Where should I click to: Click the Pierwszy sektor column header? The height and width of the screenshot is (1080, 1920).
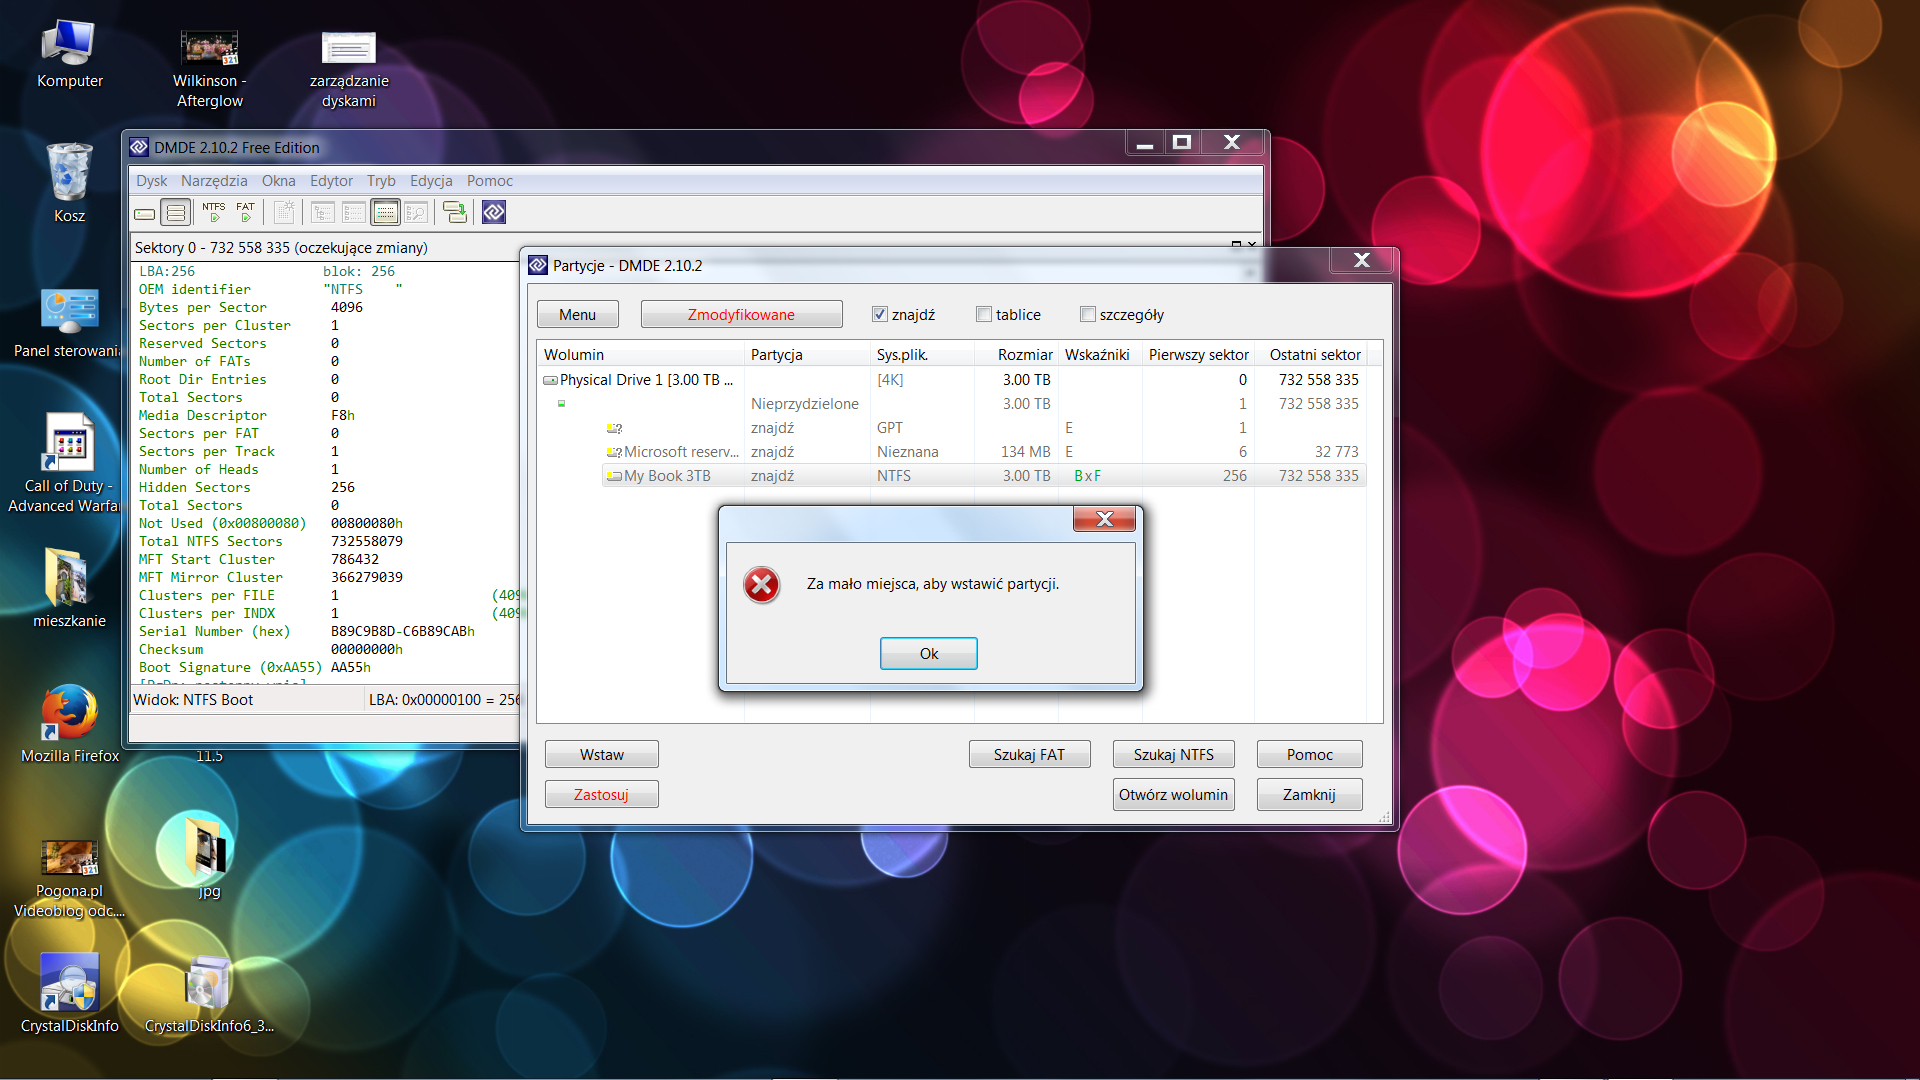coord(1198,355)
